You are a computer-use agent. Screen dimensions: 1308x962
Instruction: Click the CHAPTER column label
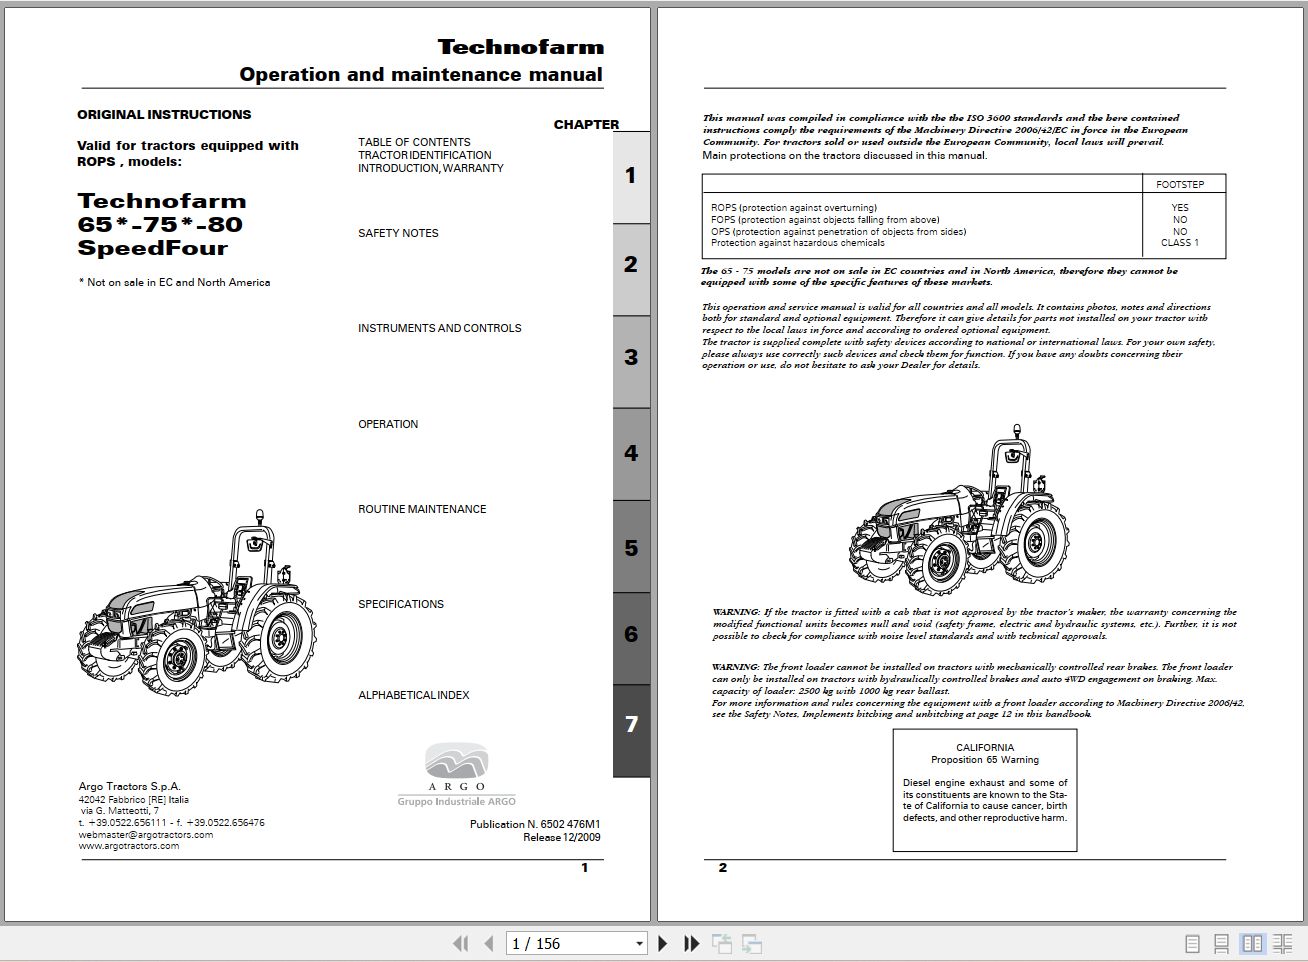click(x=586, y=125)
